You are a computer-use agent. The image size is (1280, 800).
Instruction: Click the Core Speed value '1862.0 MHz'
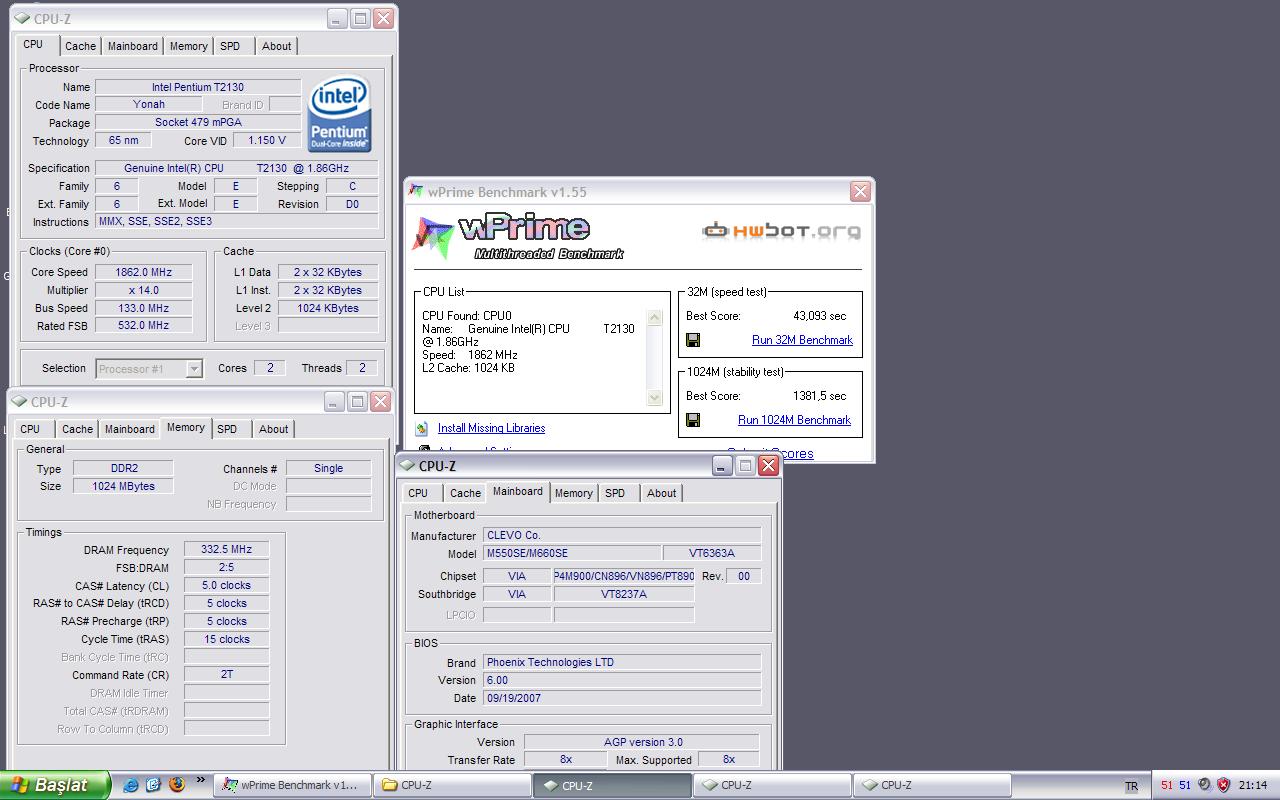coord(143,272)
